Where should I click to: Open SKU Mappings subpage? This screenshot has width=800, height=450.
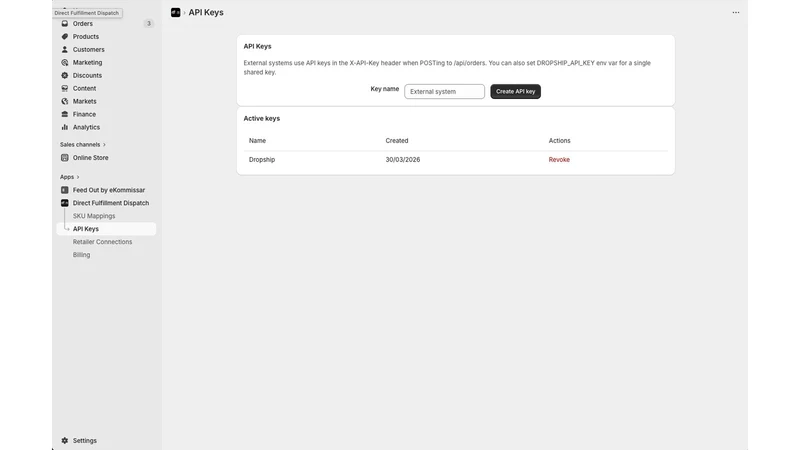[94, 216]
